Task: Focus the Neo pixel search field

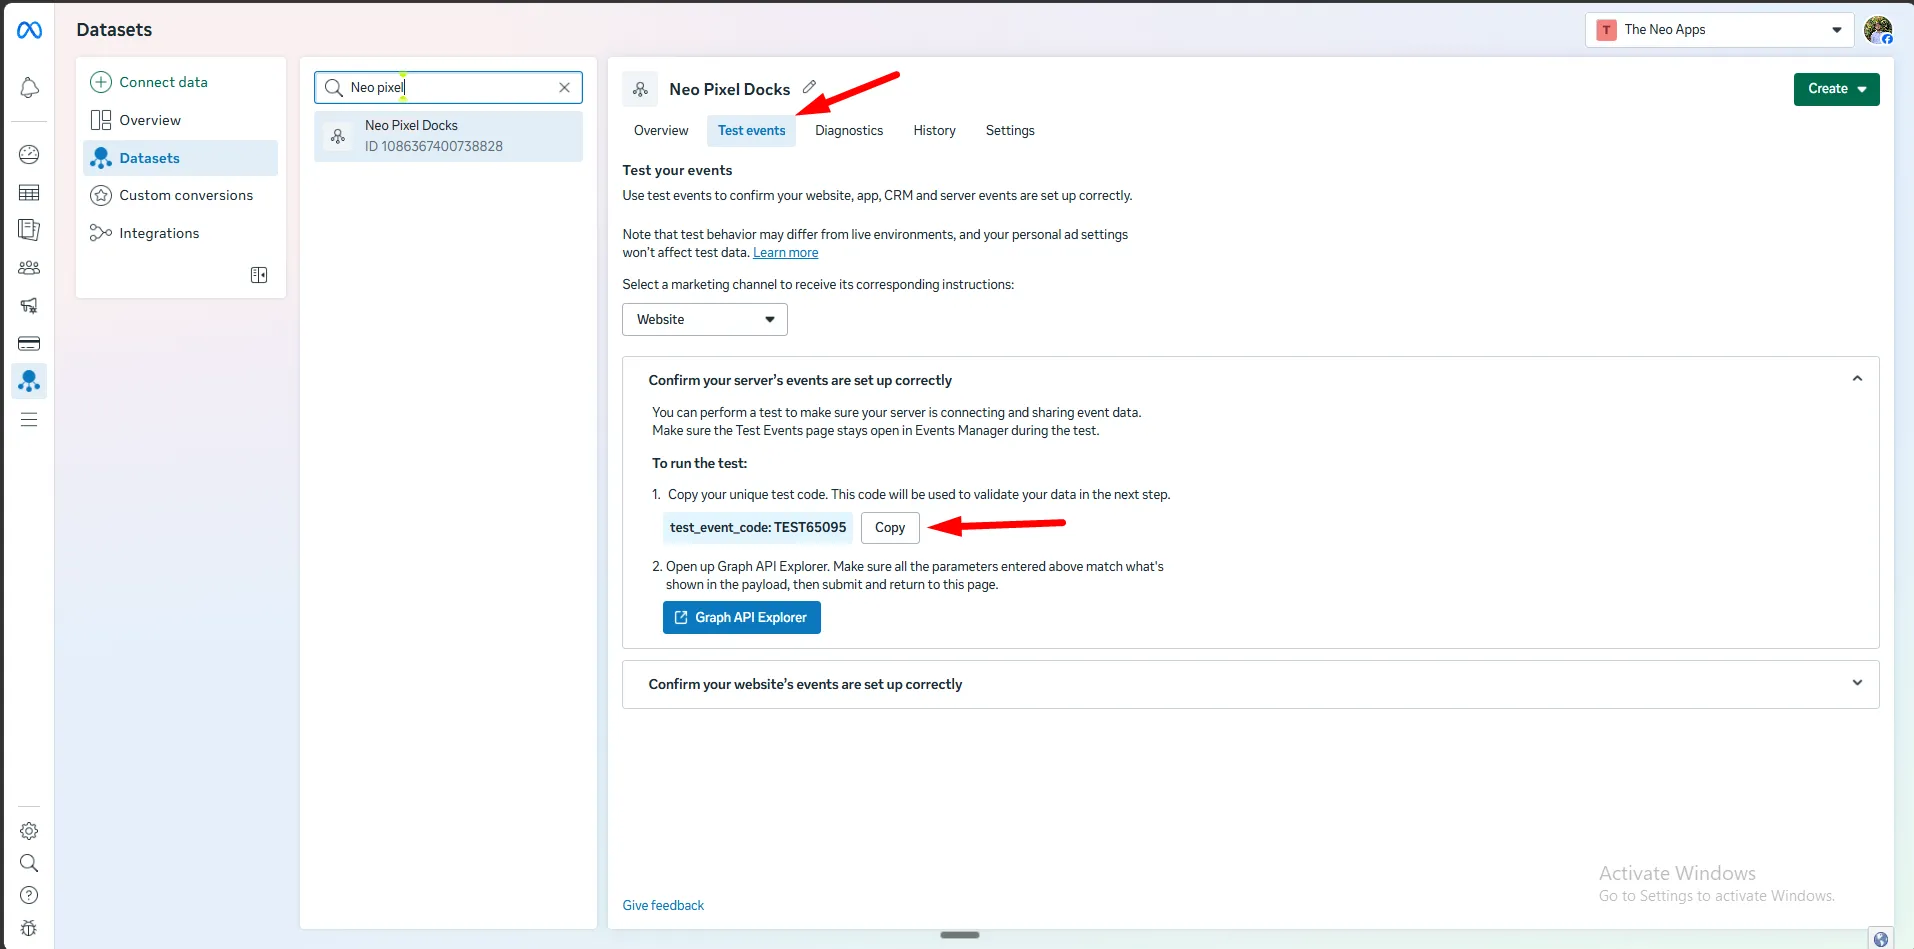Action: pos(448,87)
